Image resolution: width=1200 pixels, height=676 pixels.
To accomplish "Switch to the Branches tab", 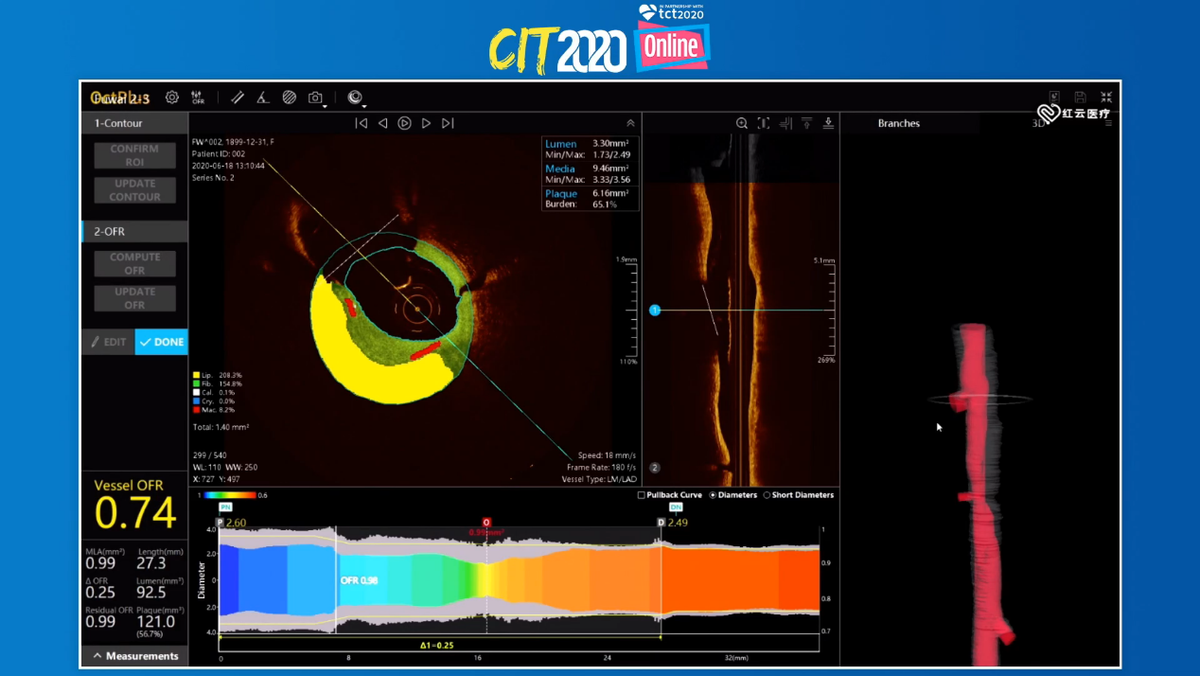I will coord(899,123).
